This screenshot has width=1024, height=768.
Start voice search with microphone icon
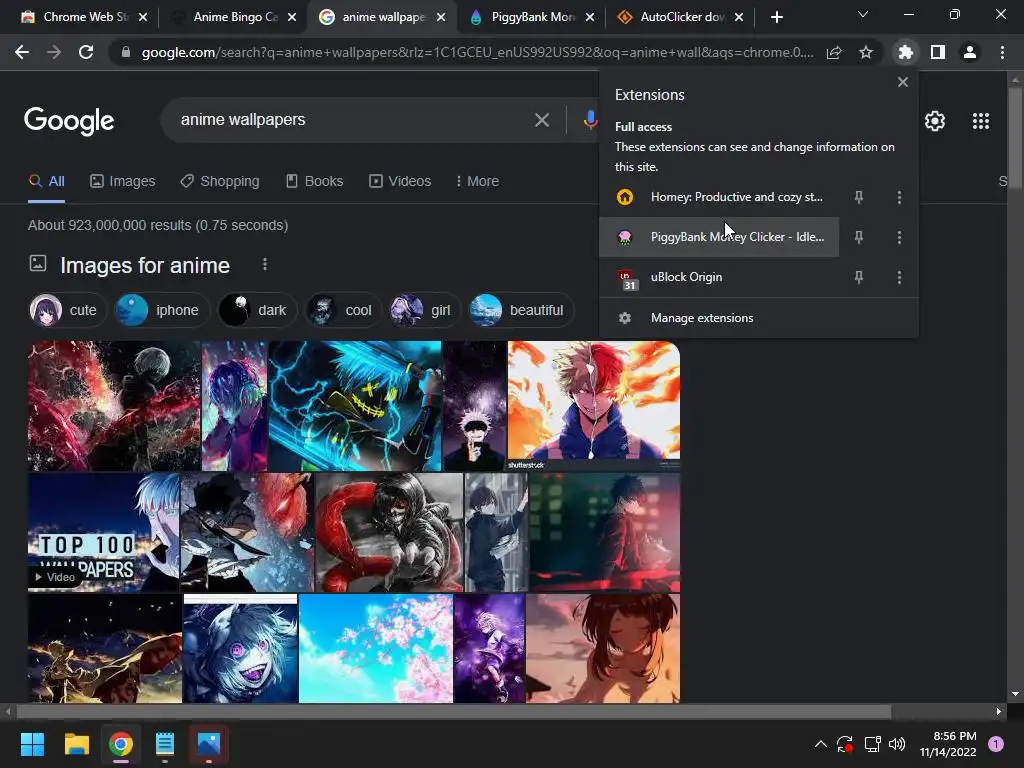tap(590, 120)
